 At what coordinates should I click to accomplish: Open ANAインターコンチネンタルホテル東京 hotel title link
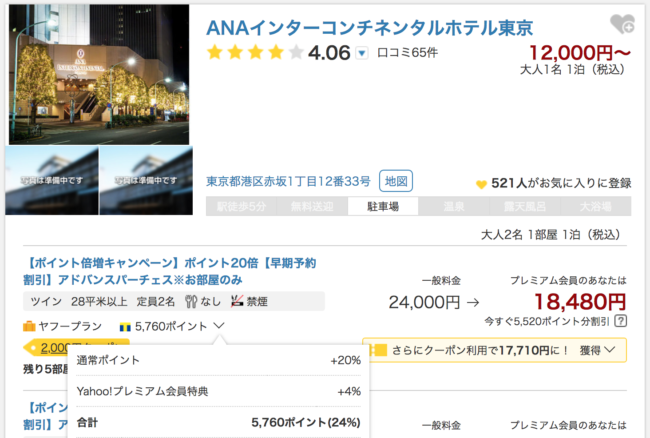369,28
